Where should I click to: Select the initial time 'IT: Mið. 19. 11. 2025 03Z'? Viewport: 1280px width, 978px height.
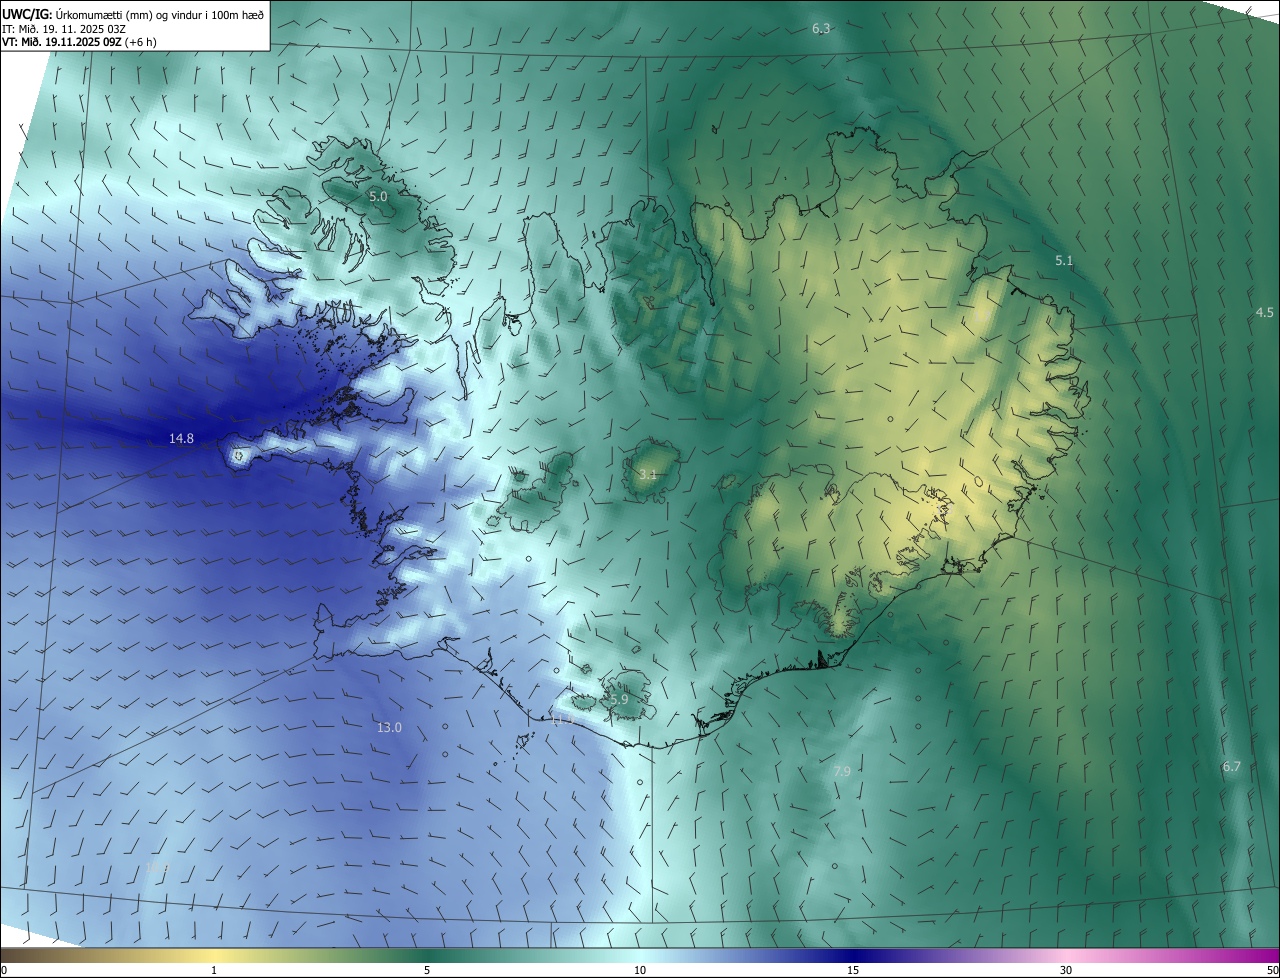[64, 29]
